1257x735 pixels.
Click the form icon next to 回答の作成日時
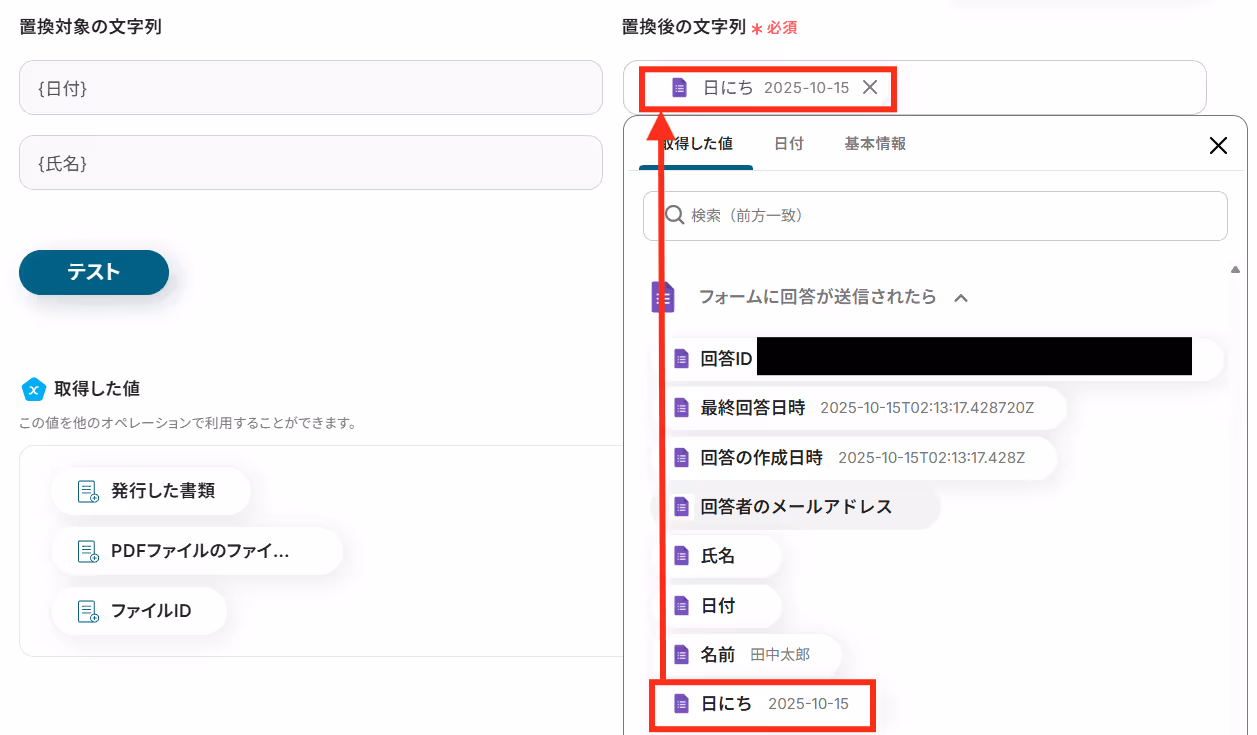(681, 458)
